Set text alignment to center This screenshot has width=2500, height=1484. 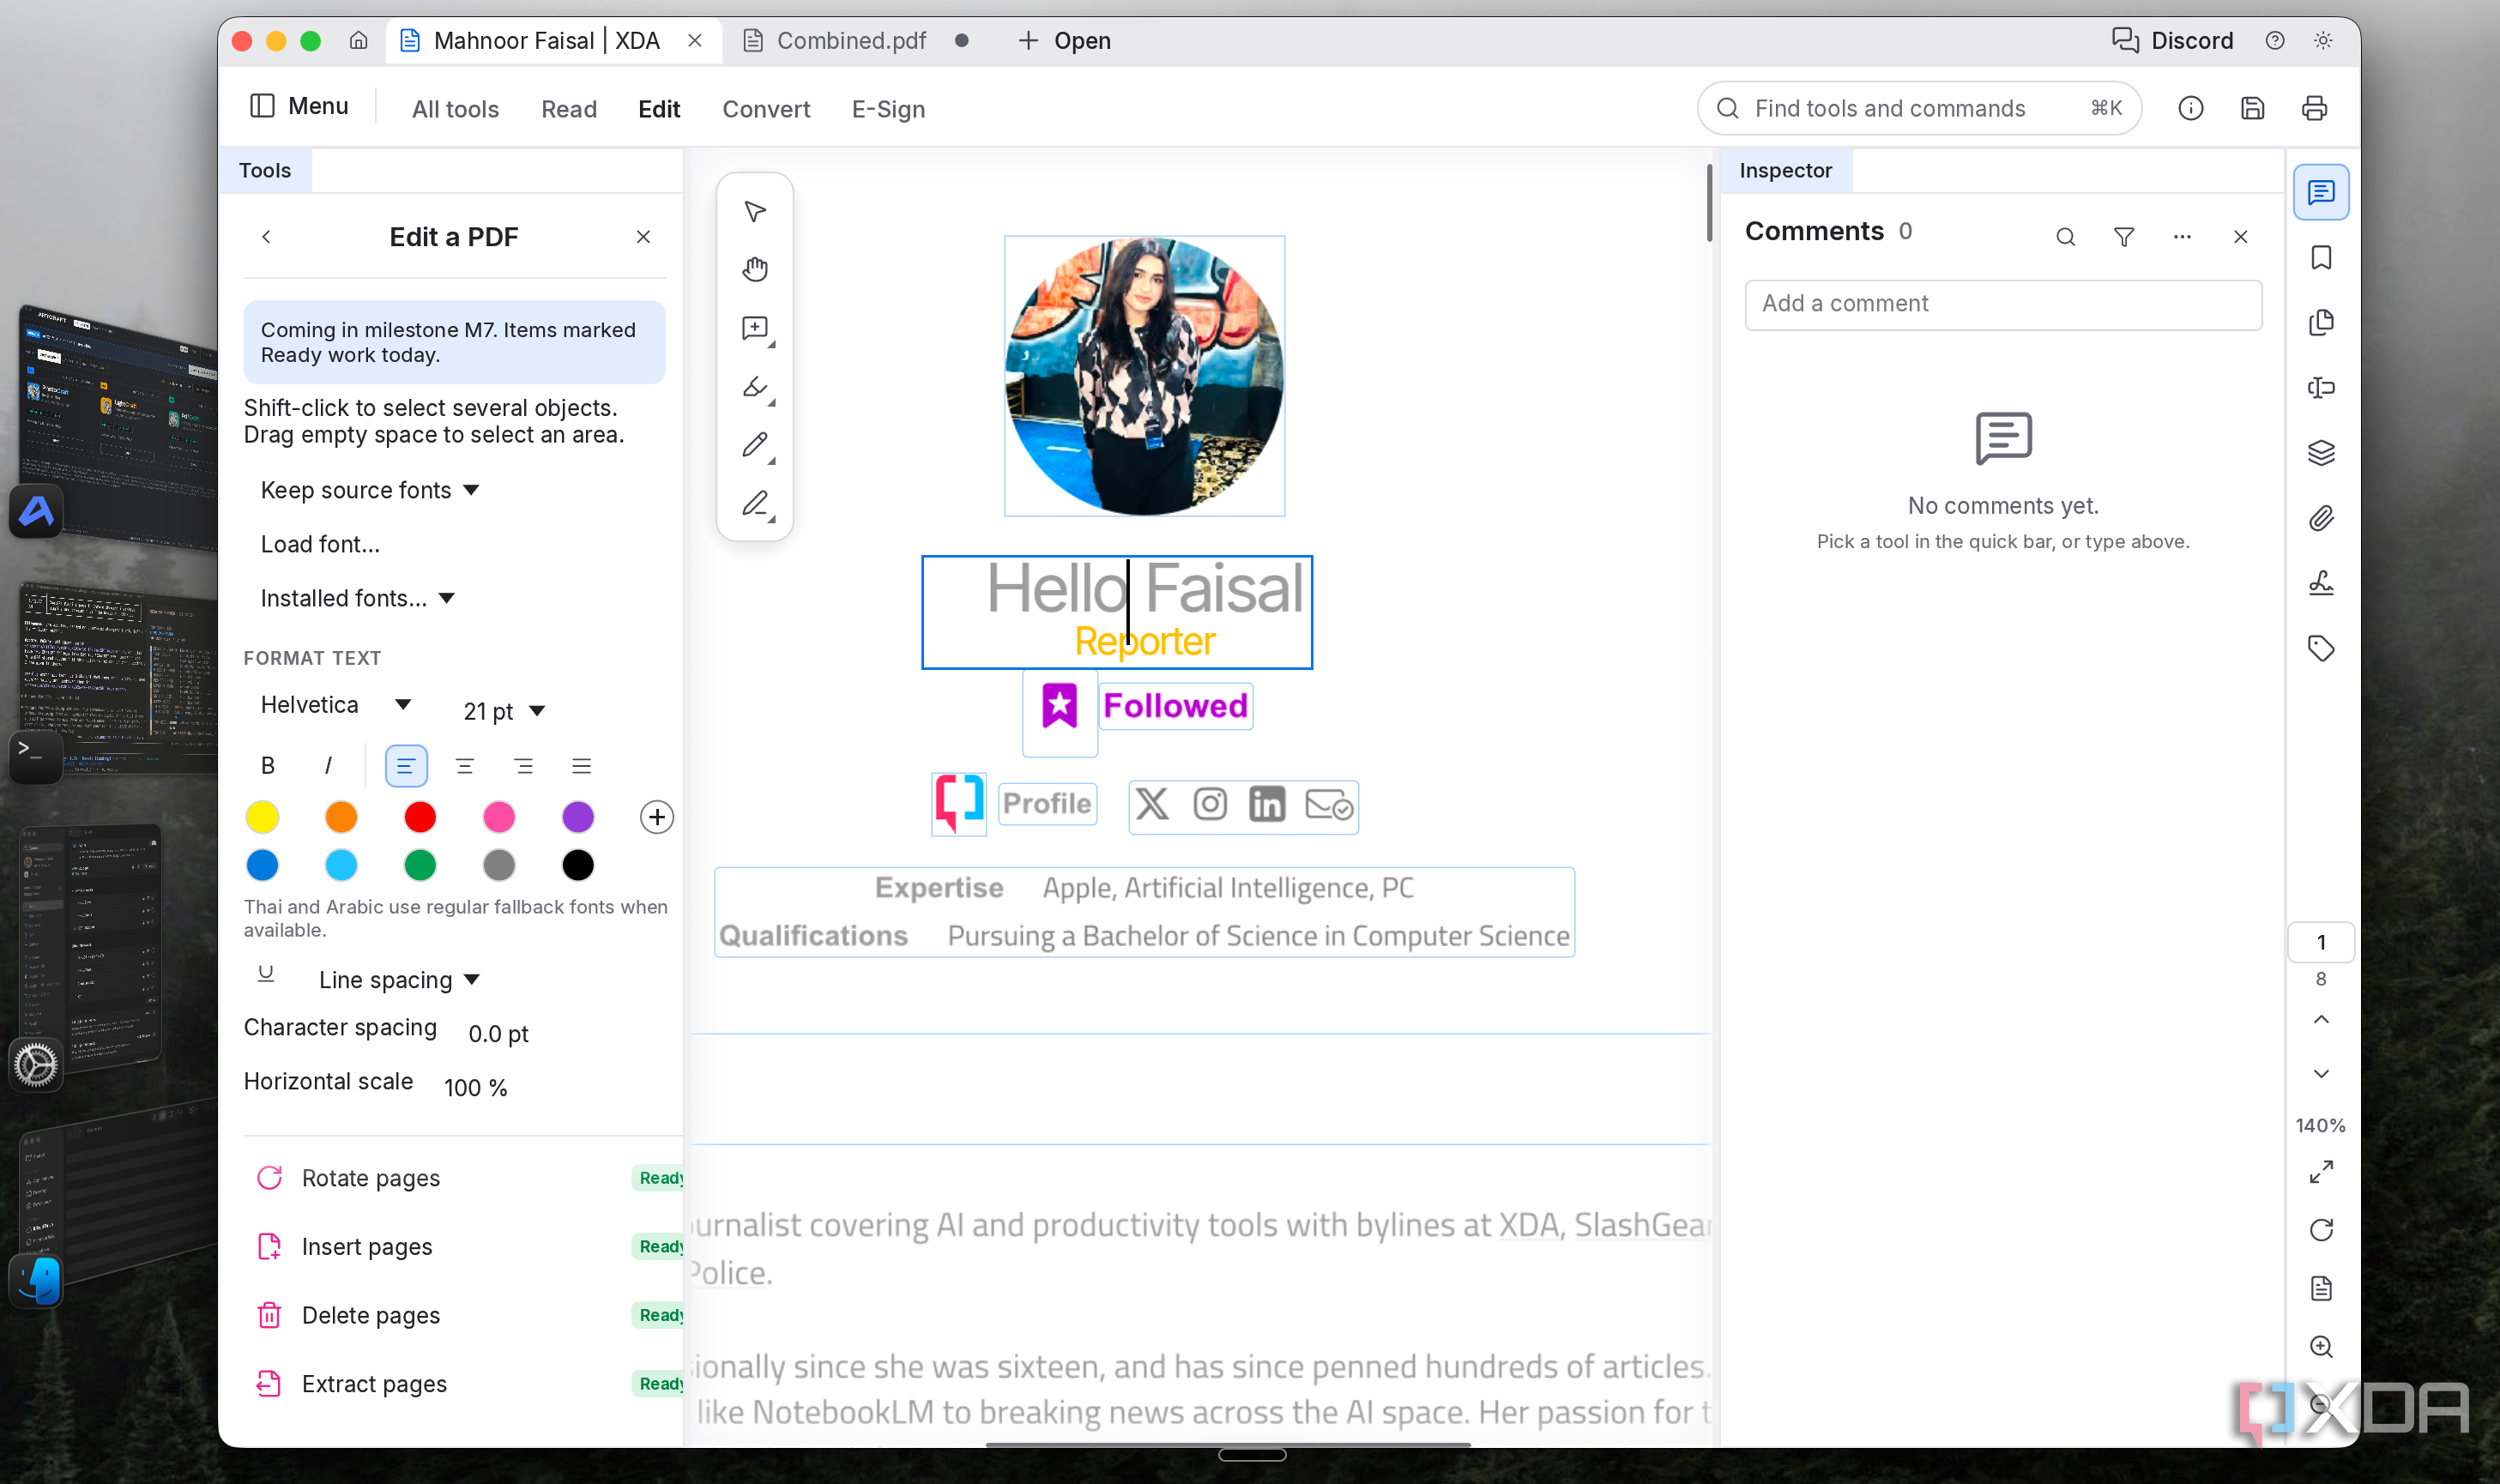(464, 766)
